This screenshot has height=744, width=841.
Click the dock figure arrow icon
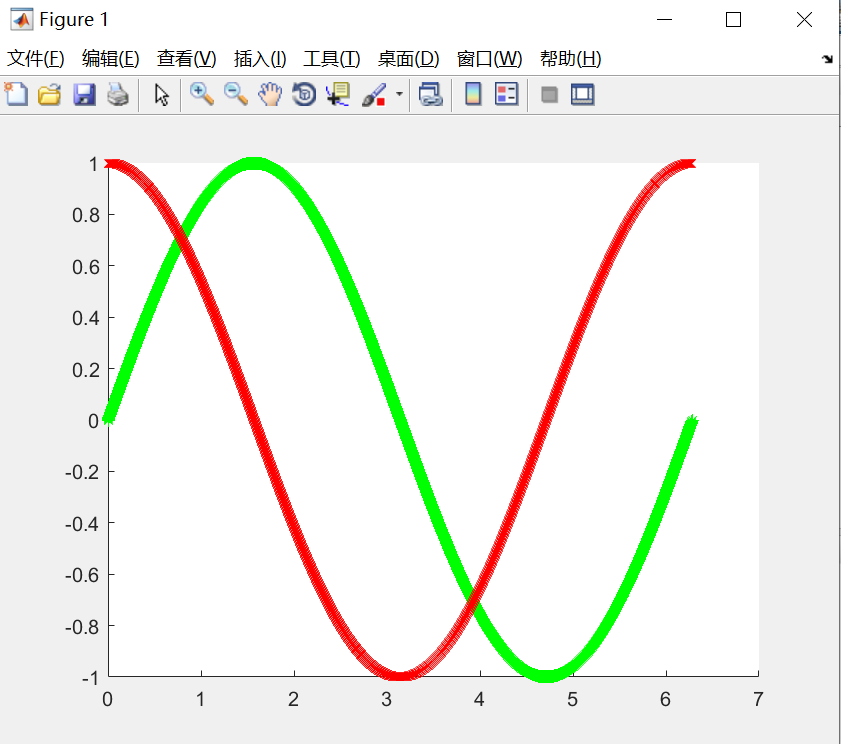[828, 58]
